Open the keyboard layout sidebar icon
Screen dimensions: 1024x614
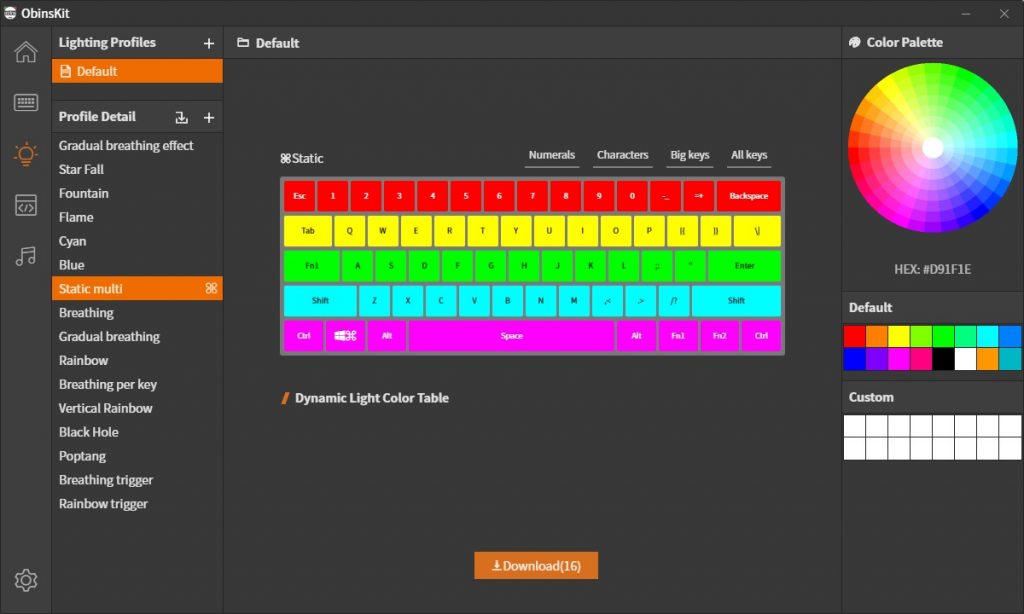pos(26,103)
